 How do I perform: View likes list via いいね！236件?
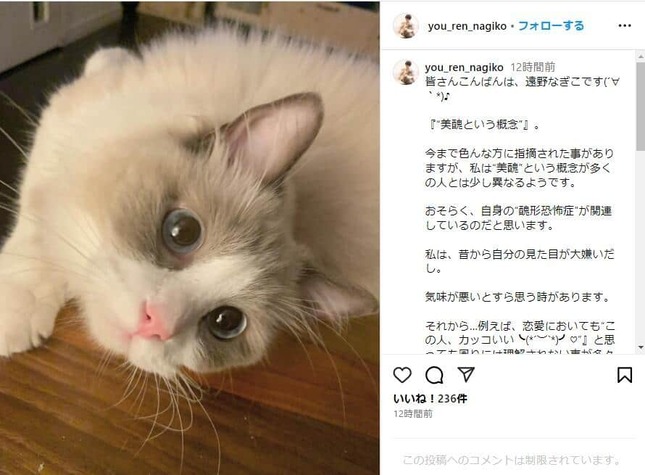click(x=430, y=399)
